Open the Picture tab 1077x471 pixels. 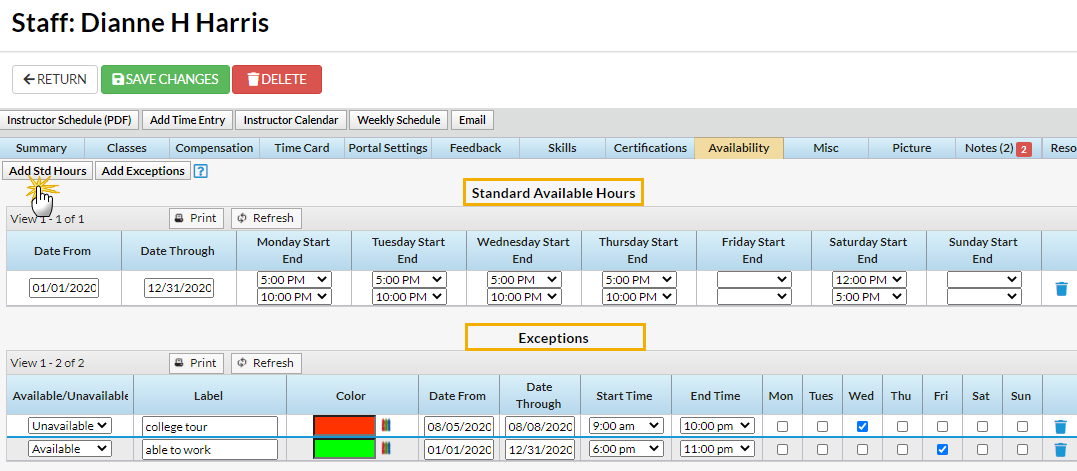[x=911, y=148]
